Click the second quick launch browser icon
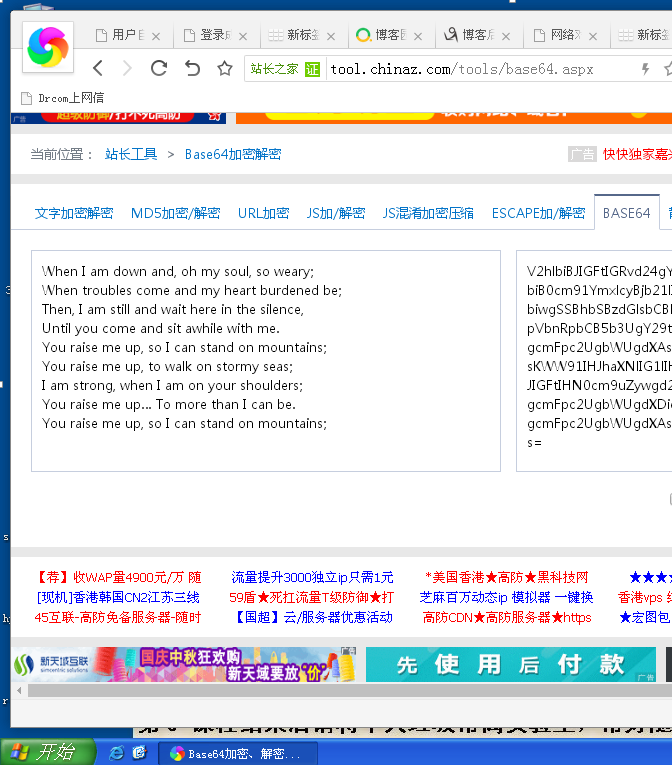The image size is (672, 765). (x=139, y=753)
